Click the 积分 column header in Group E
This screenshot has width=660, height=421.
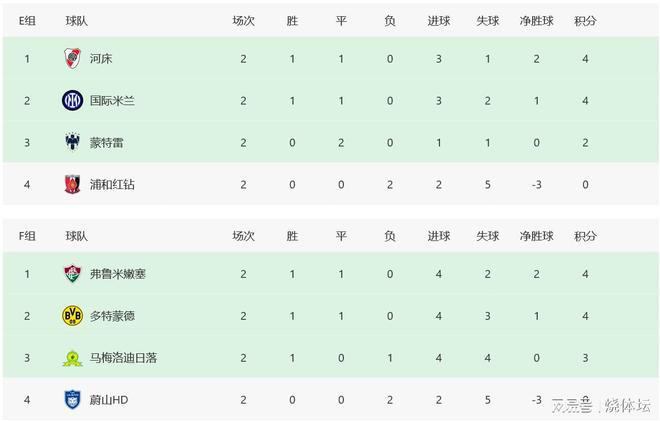585,20
